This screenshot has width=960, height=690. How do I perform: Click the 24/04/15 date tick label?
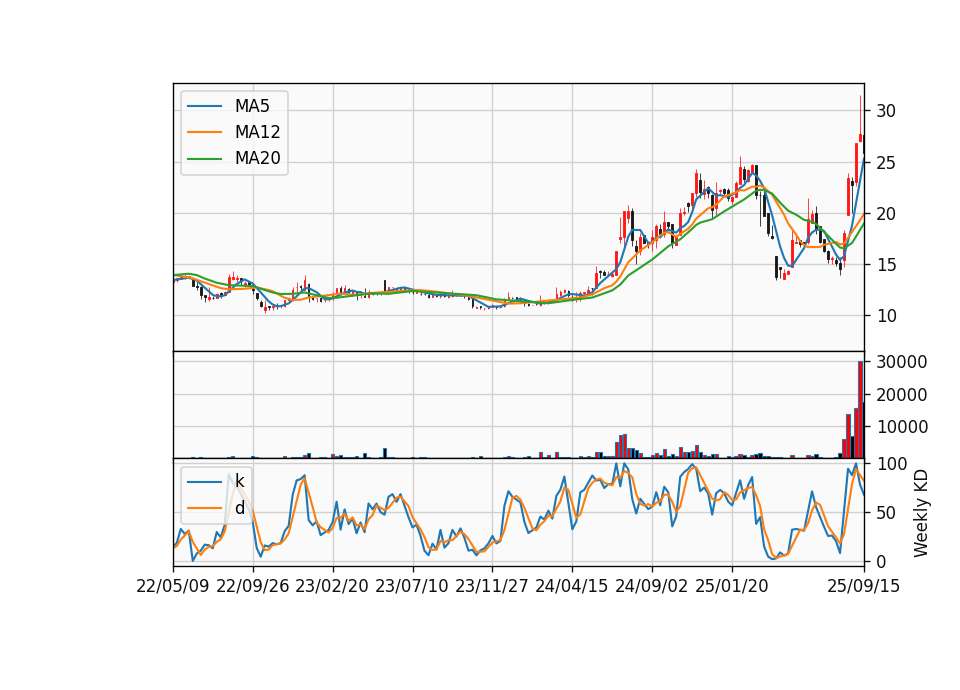(572, 586)
